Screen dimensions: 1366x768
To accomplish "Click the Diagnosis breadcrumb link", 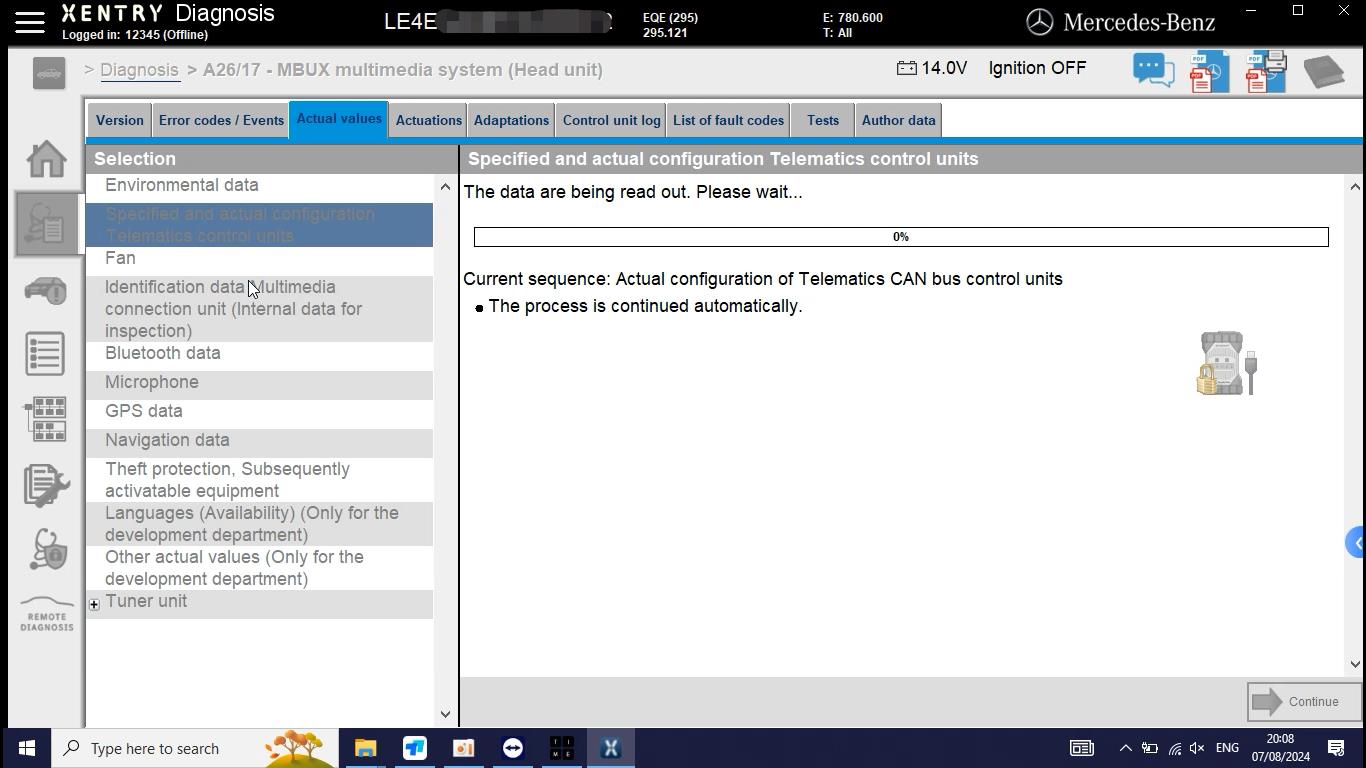I will [139, 70].
